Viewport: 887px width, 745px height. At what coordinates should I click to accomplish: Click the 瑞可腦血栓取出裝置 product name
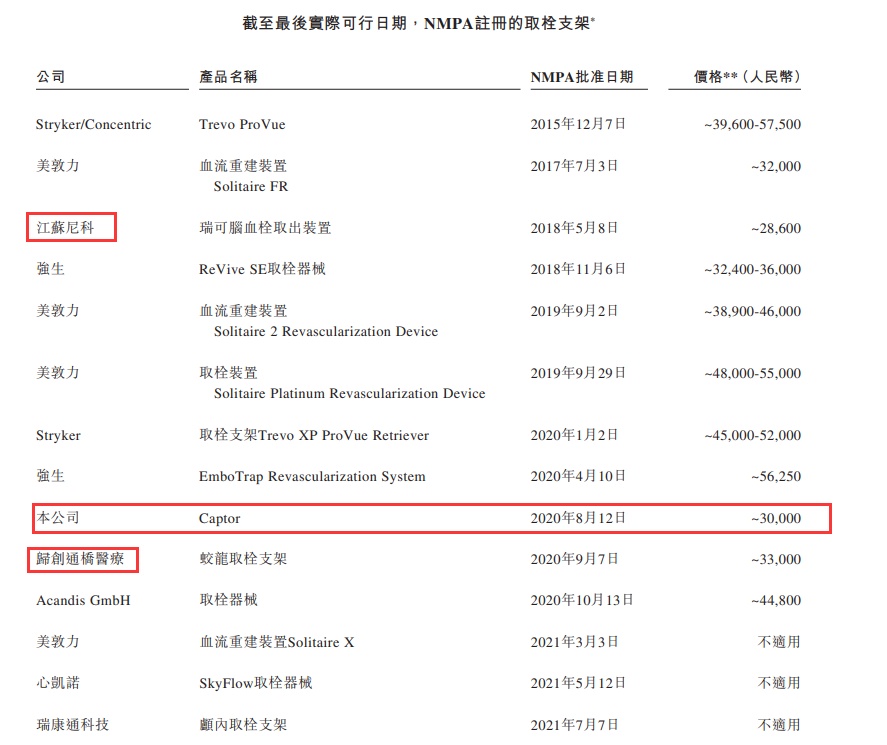tap(265, 228)
